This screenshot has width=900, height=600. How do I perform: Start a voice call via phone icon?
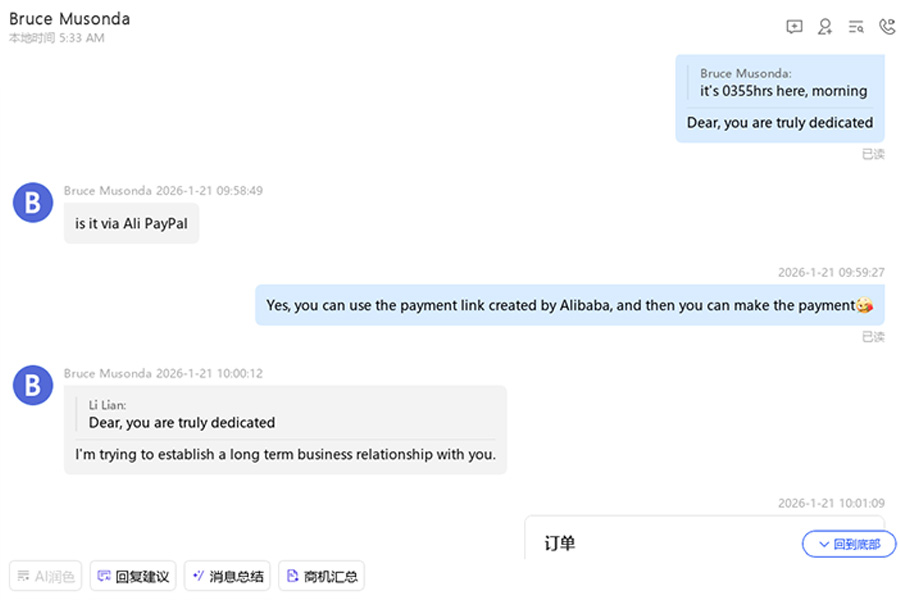(888, 26)
